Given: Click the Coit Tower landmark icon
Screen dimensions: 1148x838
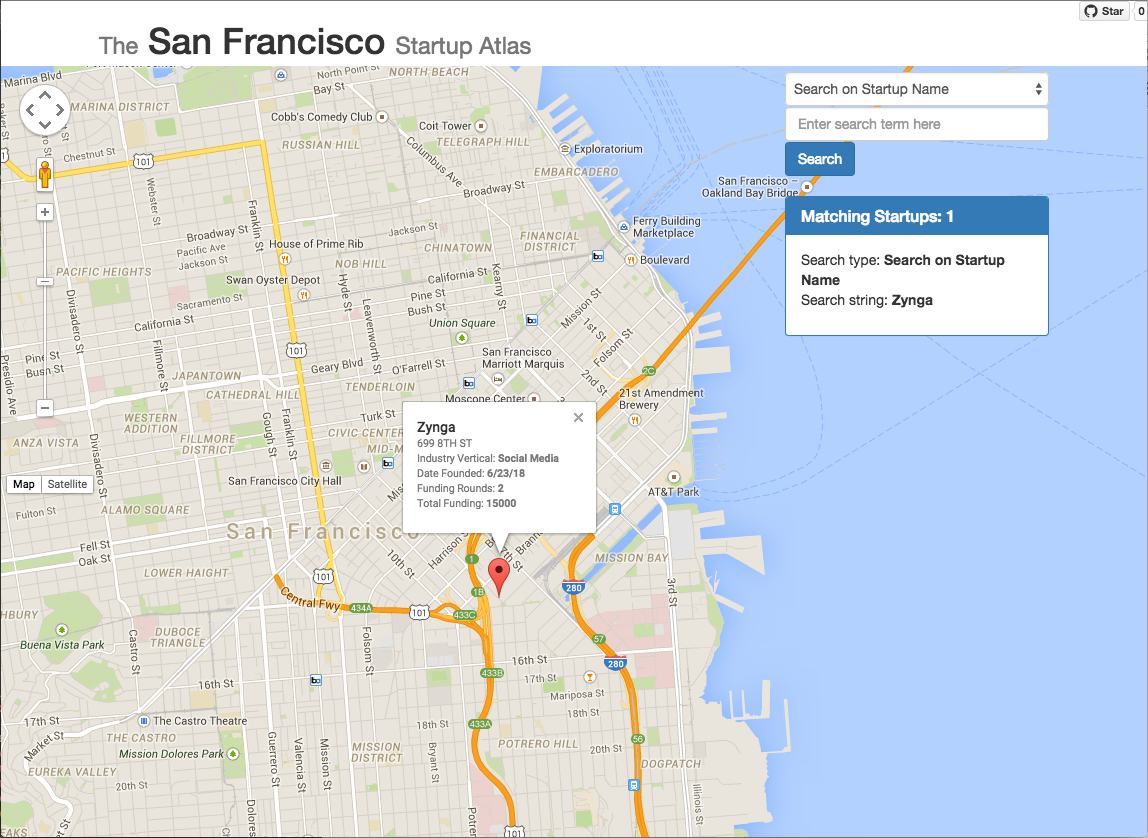Looking at the screenshot, I should point(481,126).
